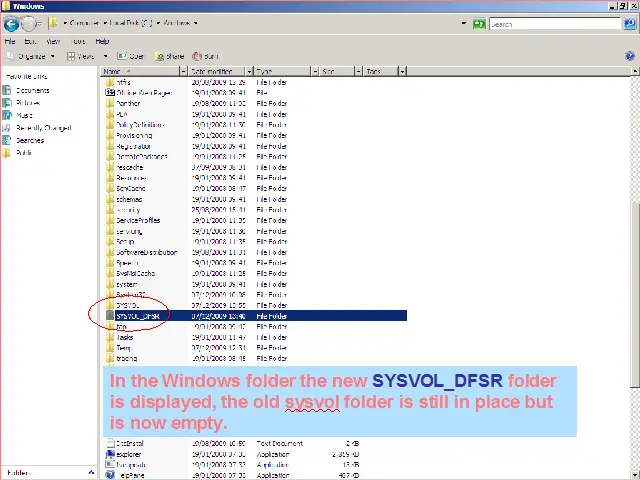The image size is (640, 480).
Task: Select the Music favorite link
Action: (24, 116)
